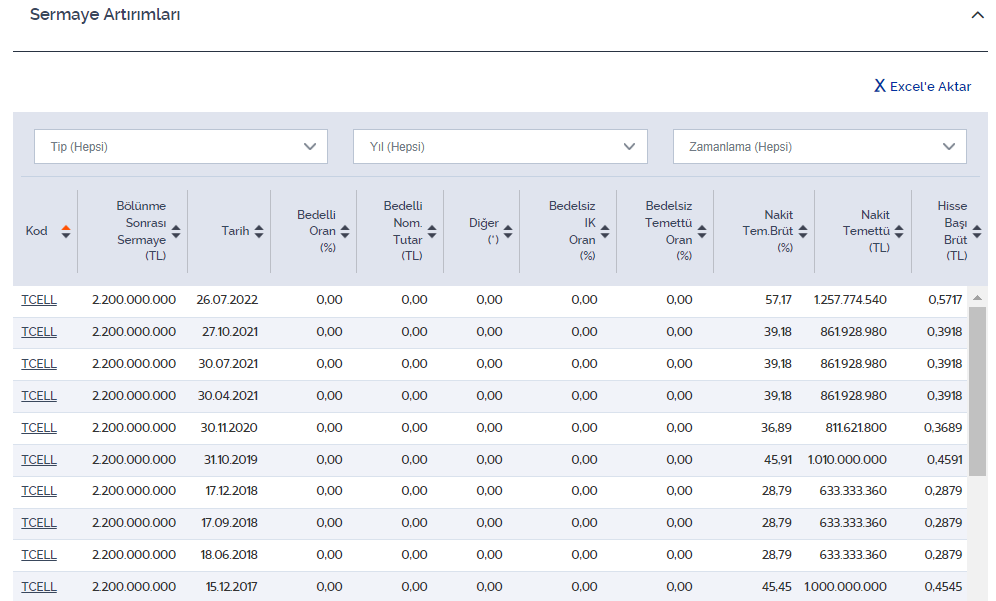Open the Yıl (Hepsi) dropdown
Viewport: 996px width, 601px height.
(501, 147)
